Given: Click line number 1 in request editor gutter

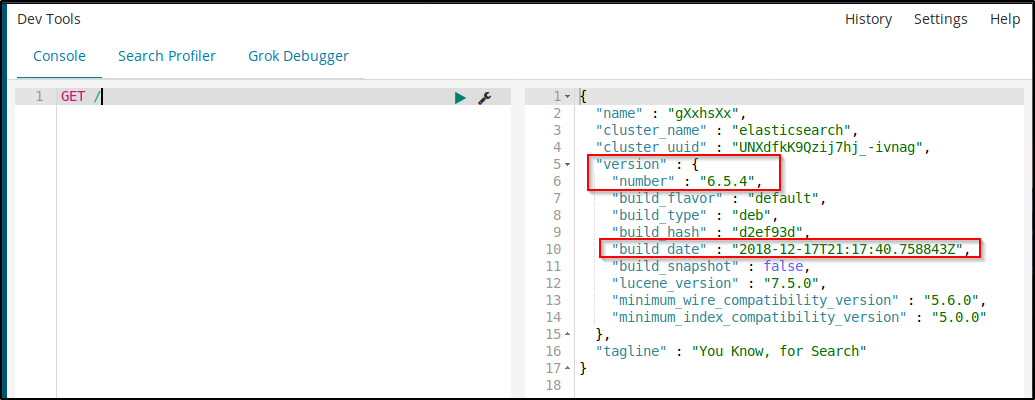Looking at the screenshot, I should (40, 97).
